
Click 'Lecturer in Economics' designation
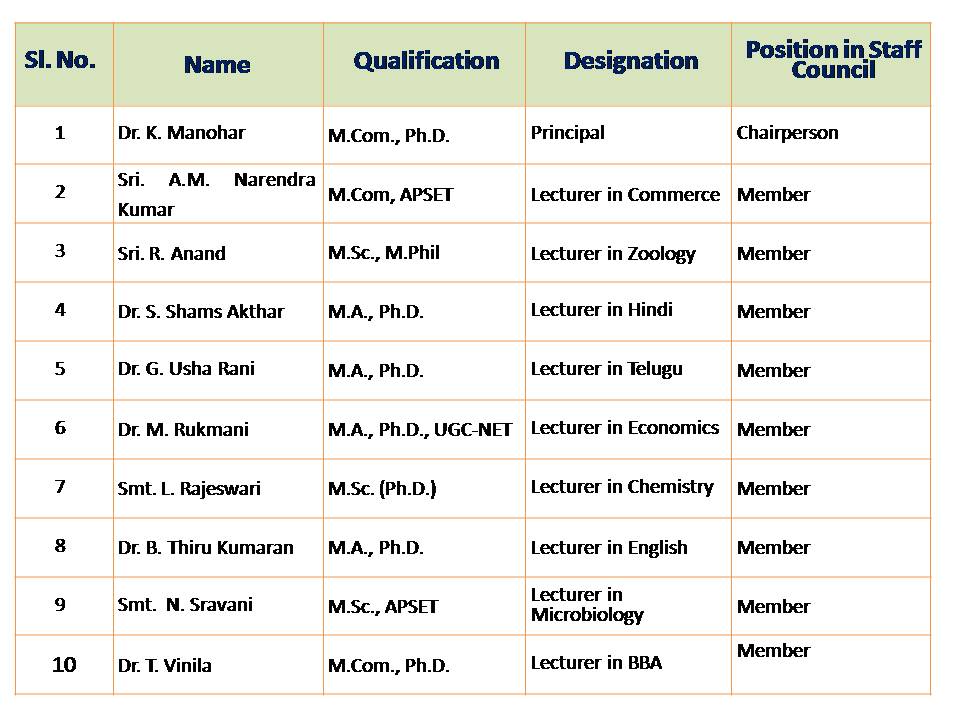pos(625,428)
